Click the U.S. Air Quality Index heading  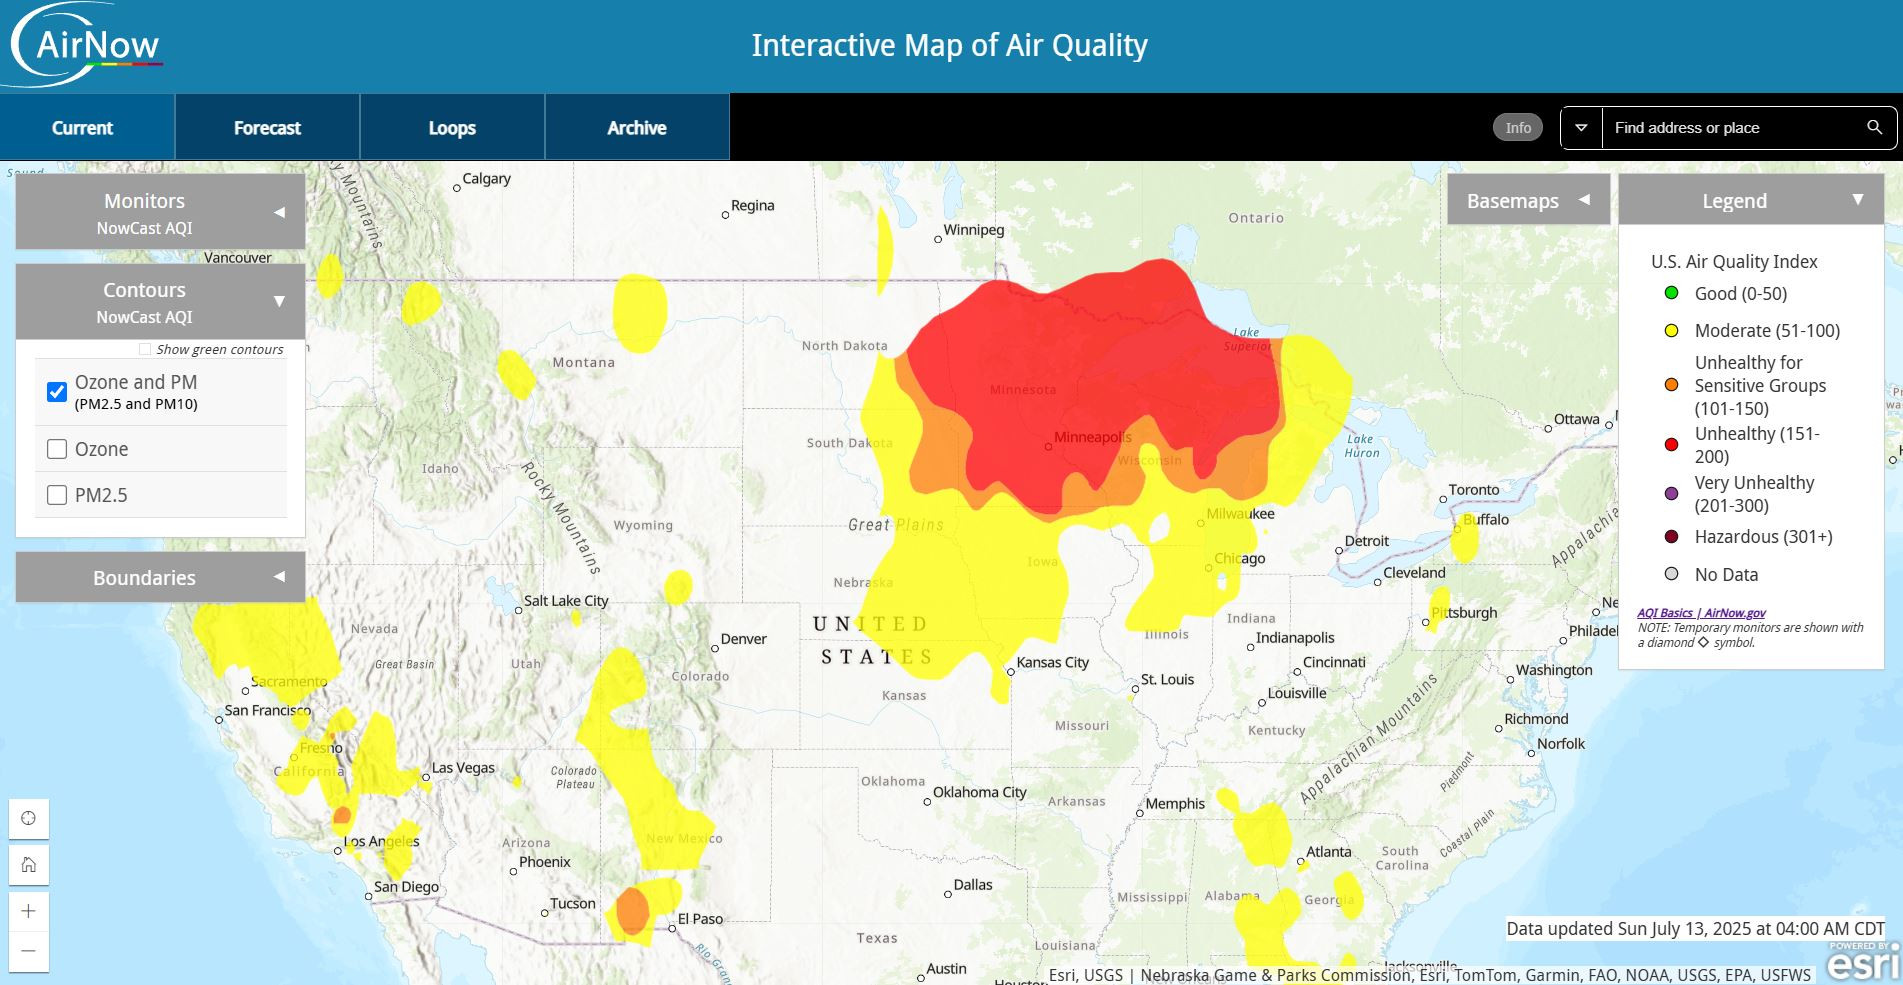(x=1734, y=261)
